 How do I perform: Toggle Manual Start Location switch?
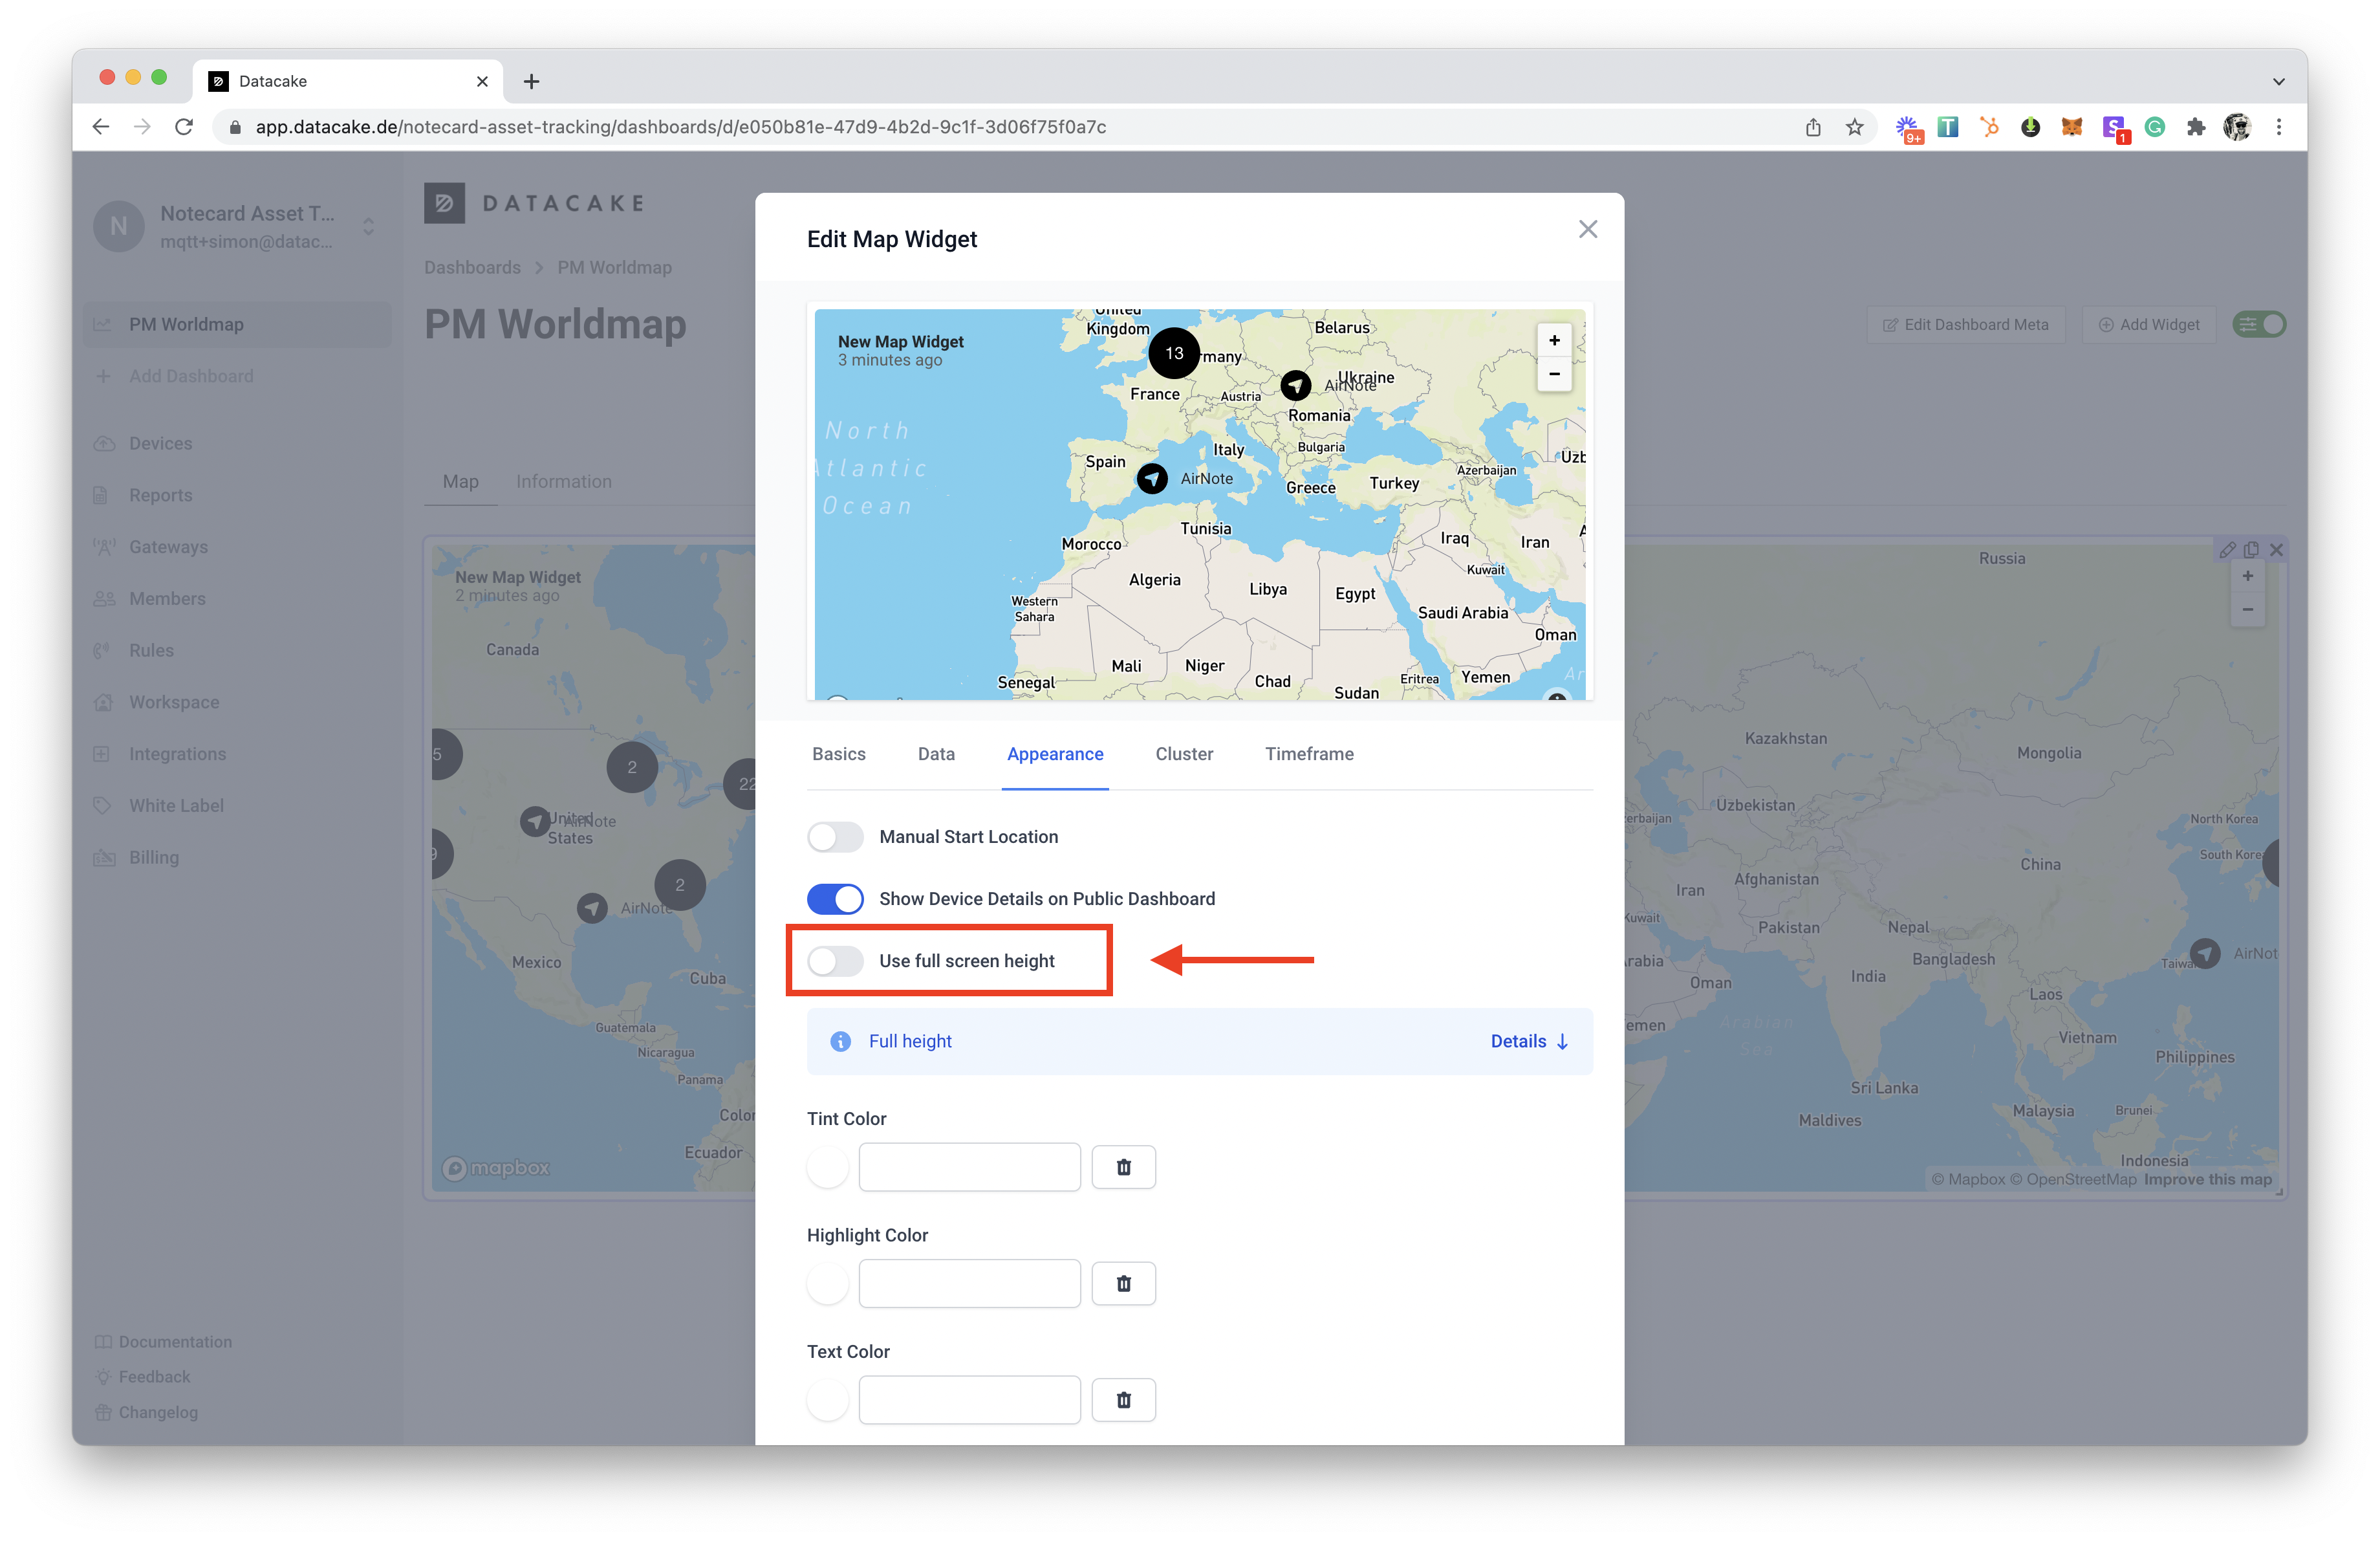coord(835,837)
